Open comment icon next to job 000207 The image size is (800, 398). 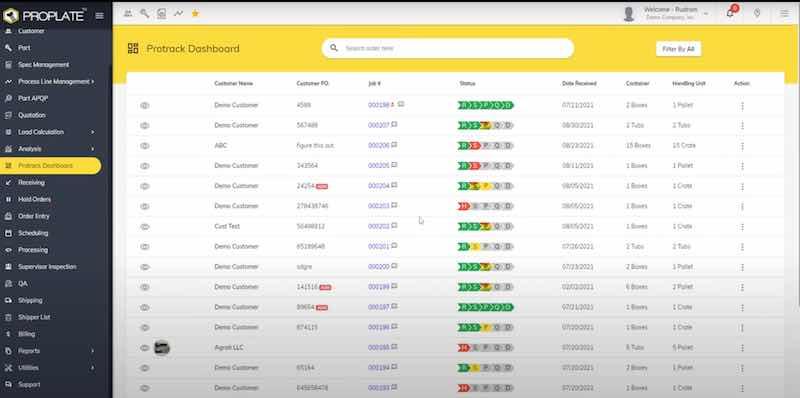[394, 125]
